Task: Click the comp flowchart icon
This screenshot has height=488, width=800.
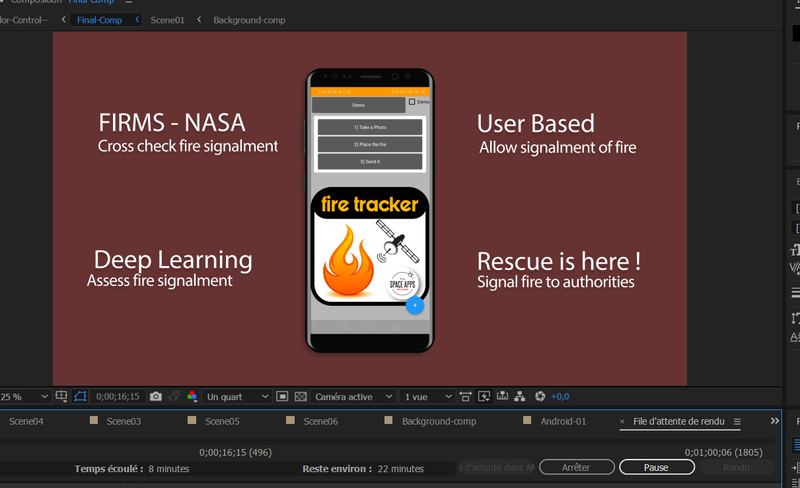Action: (x=519, y=397)
